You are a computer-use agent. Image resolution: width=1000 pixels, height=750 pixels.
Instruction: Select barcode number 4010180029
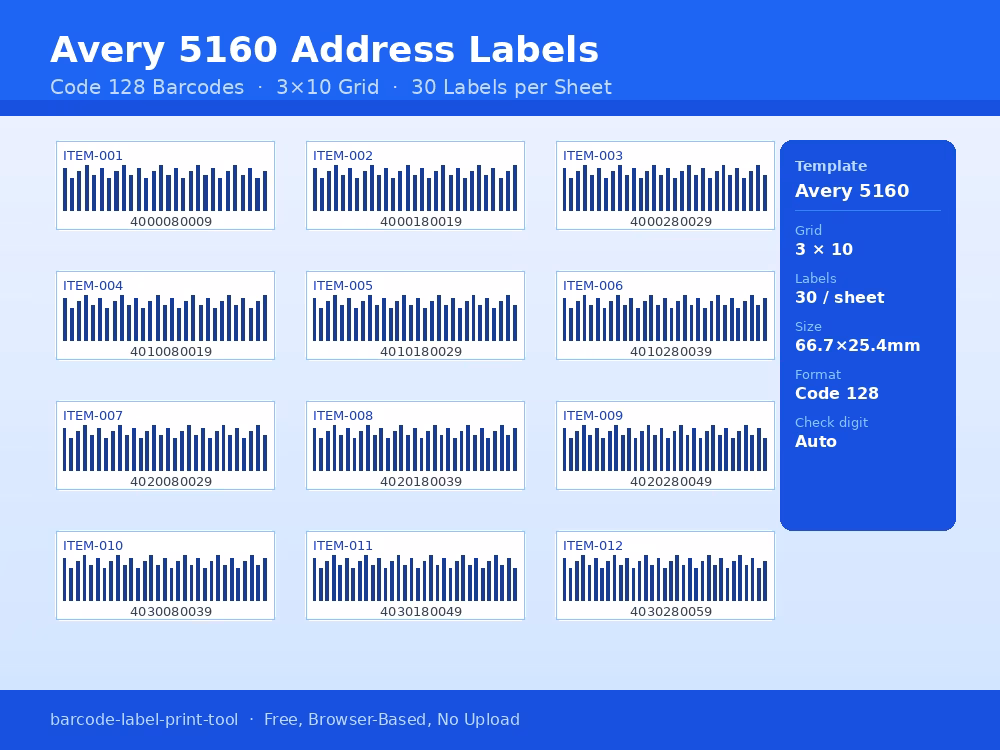pos(421,352)
